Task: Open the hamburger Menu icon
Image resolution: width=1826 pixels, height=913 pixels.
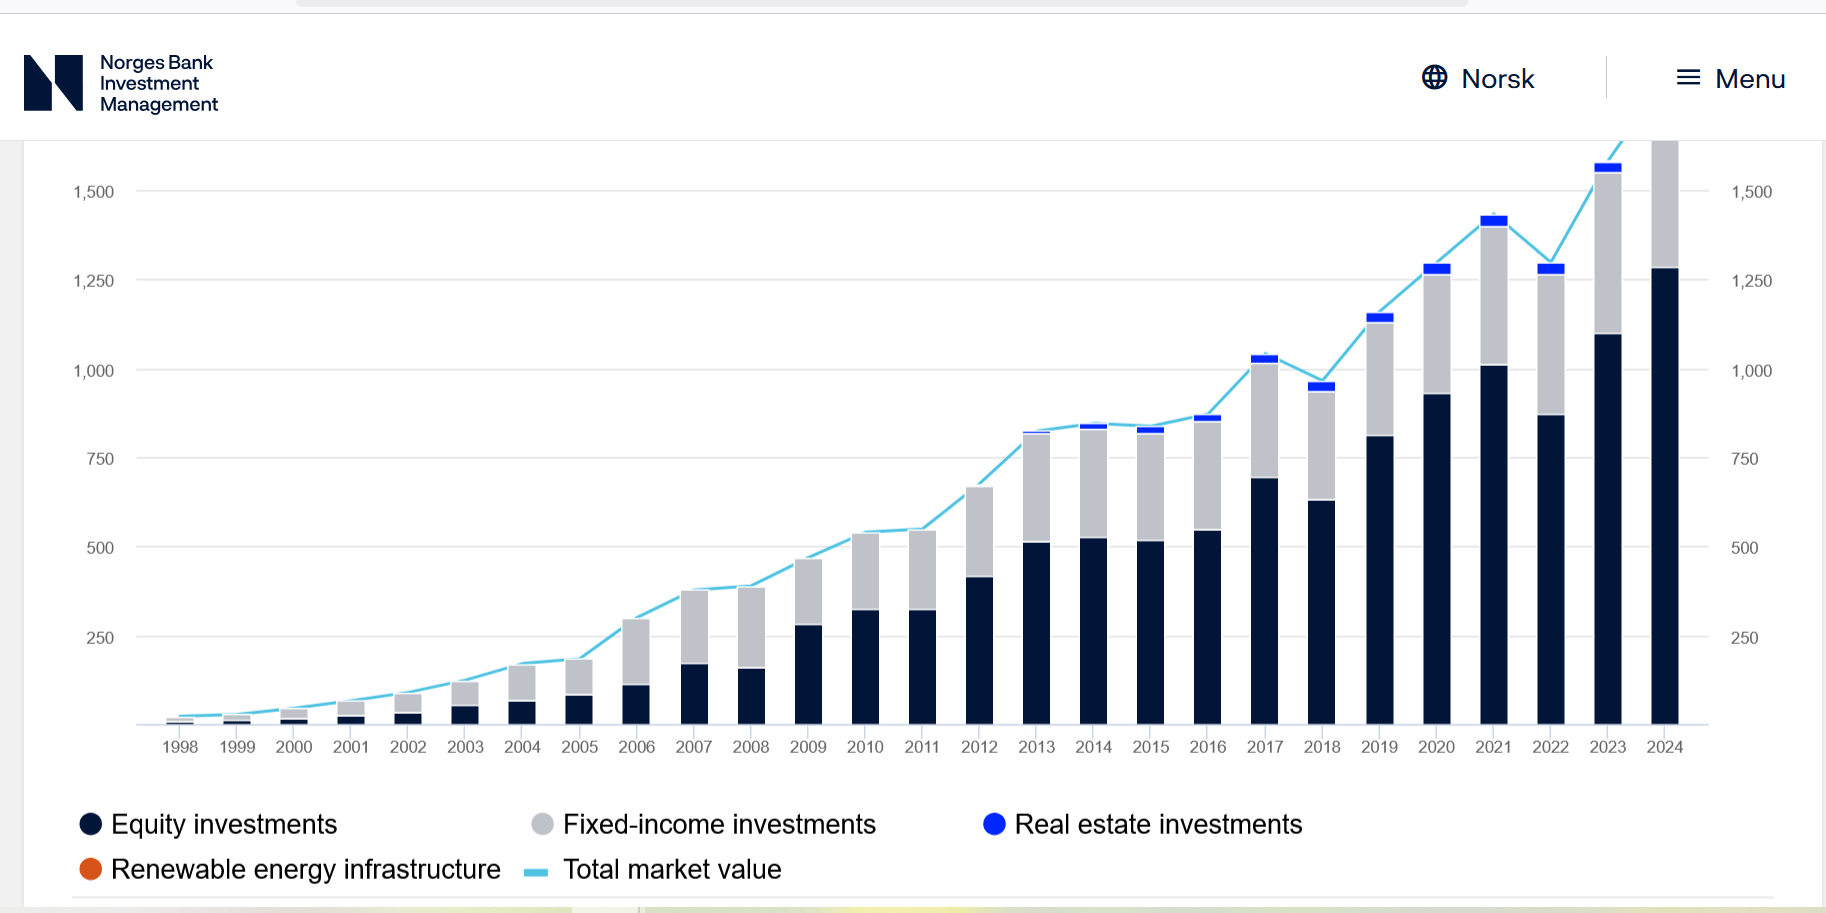Action: click(1688, 77)
